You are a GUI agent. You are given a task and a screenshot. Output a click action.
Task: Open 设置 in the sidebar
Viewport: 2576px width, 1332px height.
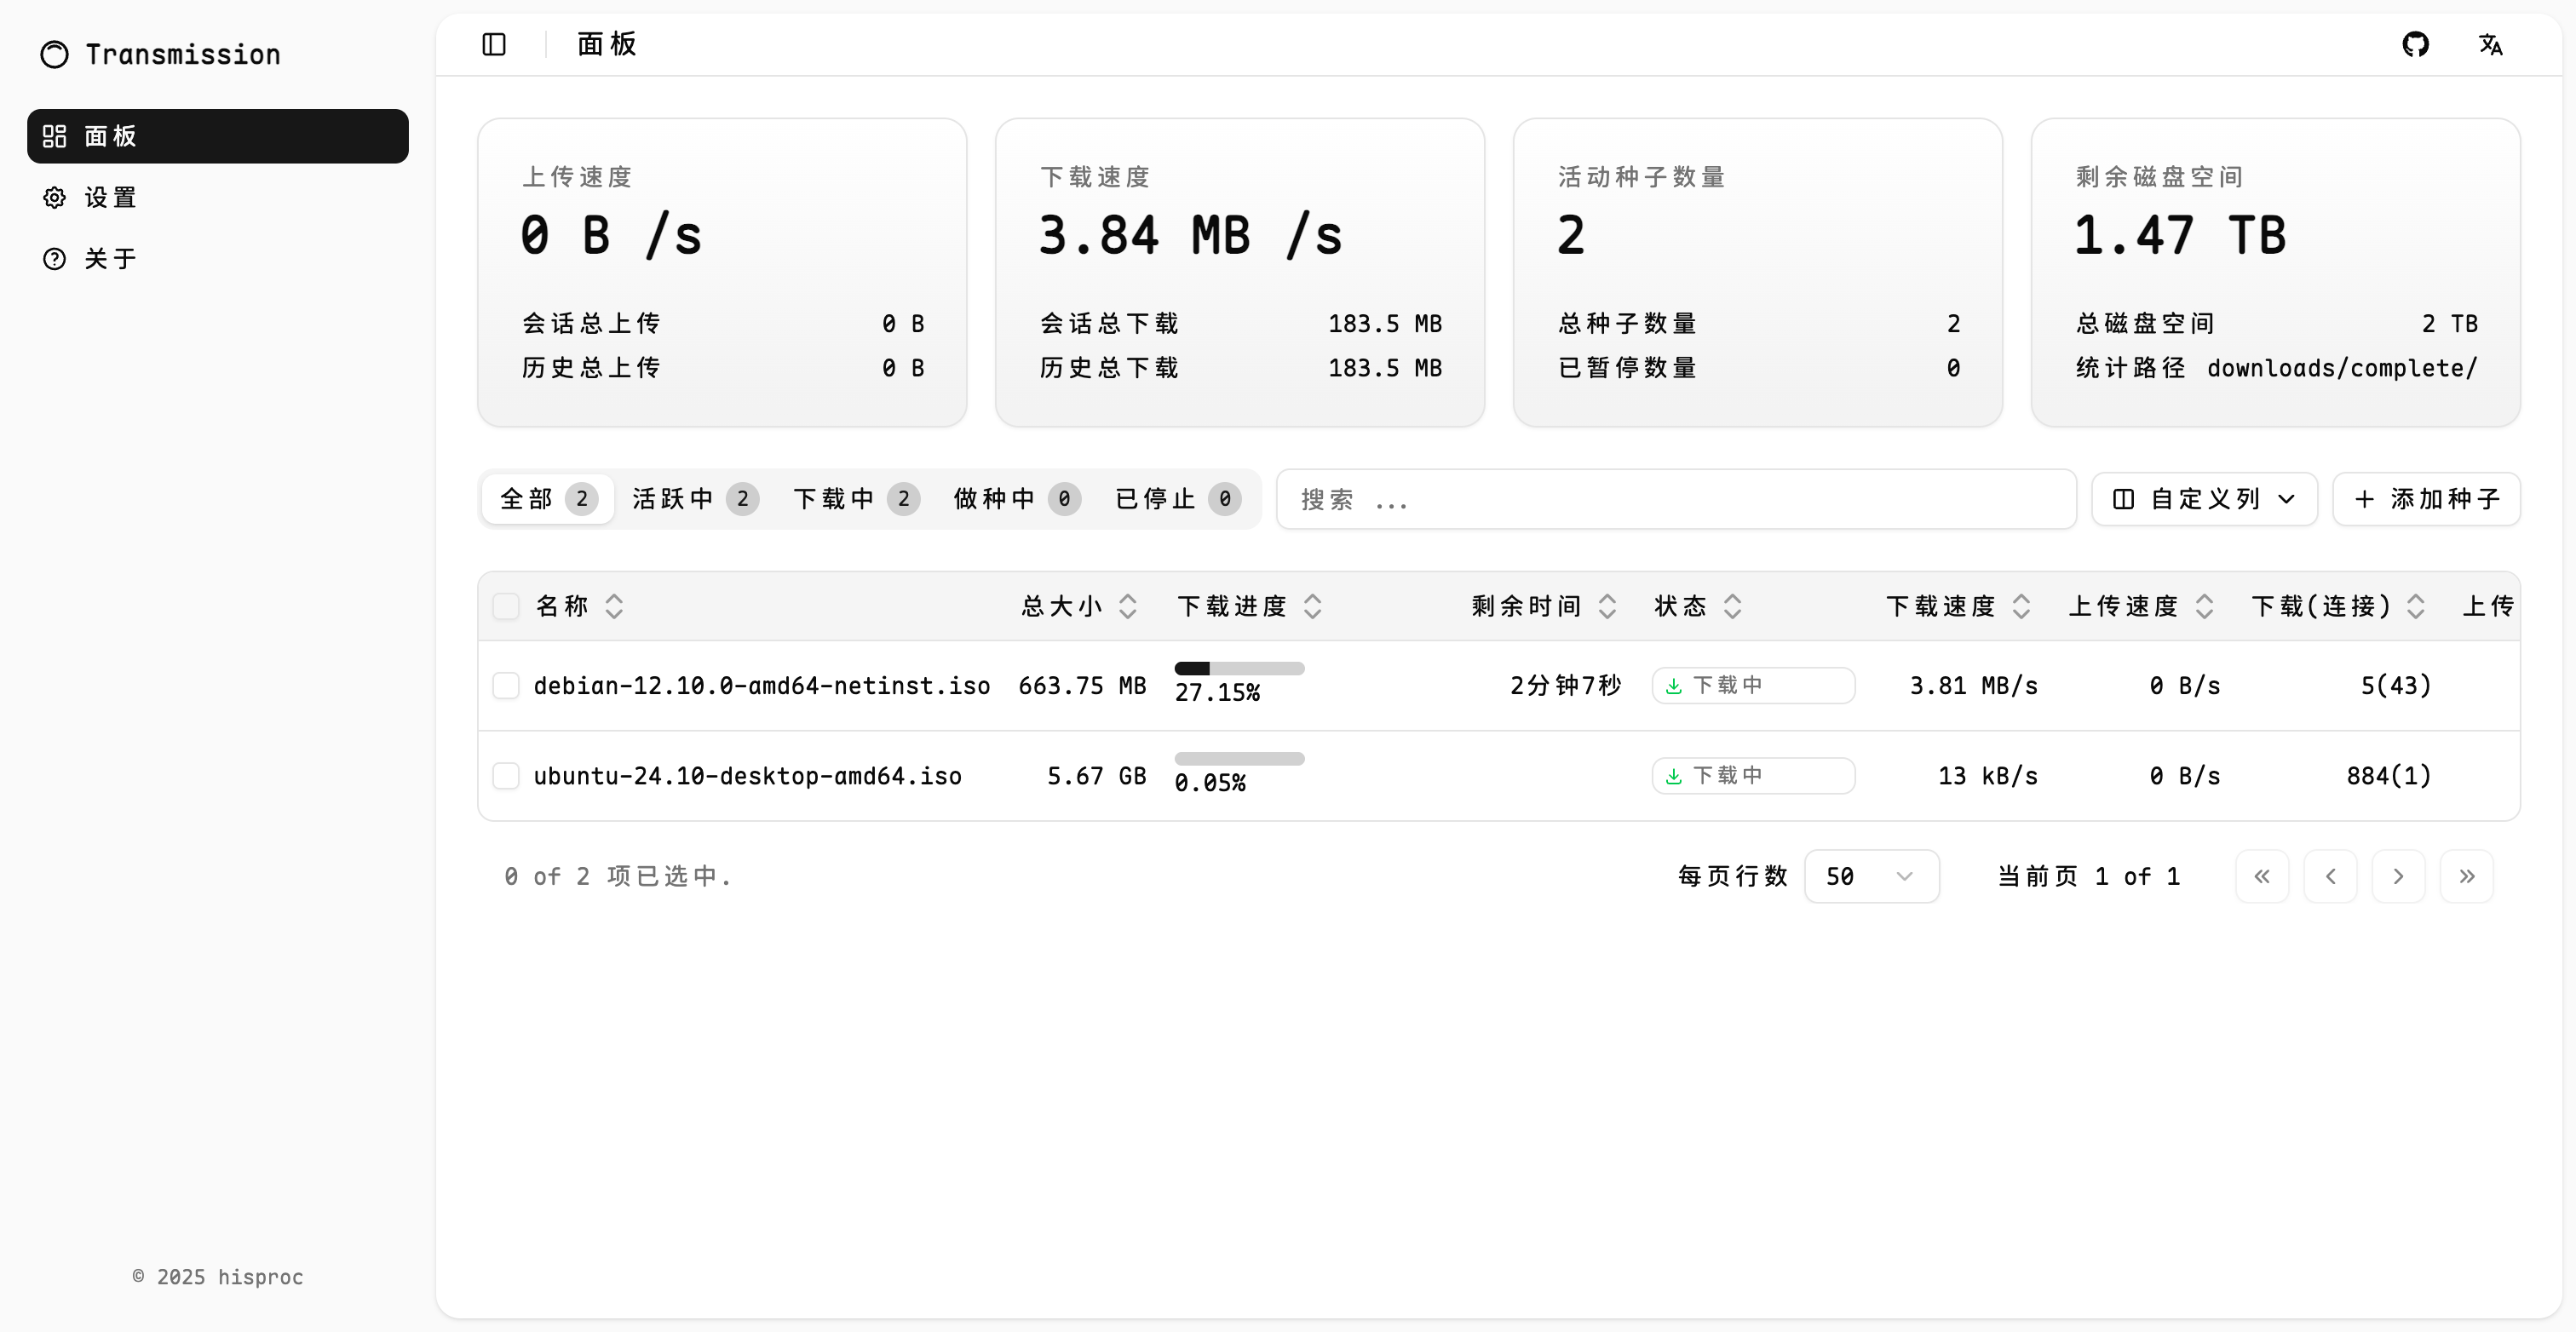218,197
